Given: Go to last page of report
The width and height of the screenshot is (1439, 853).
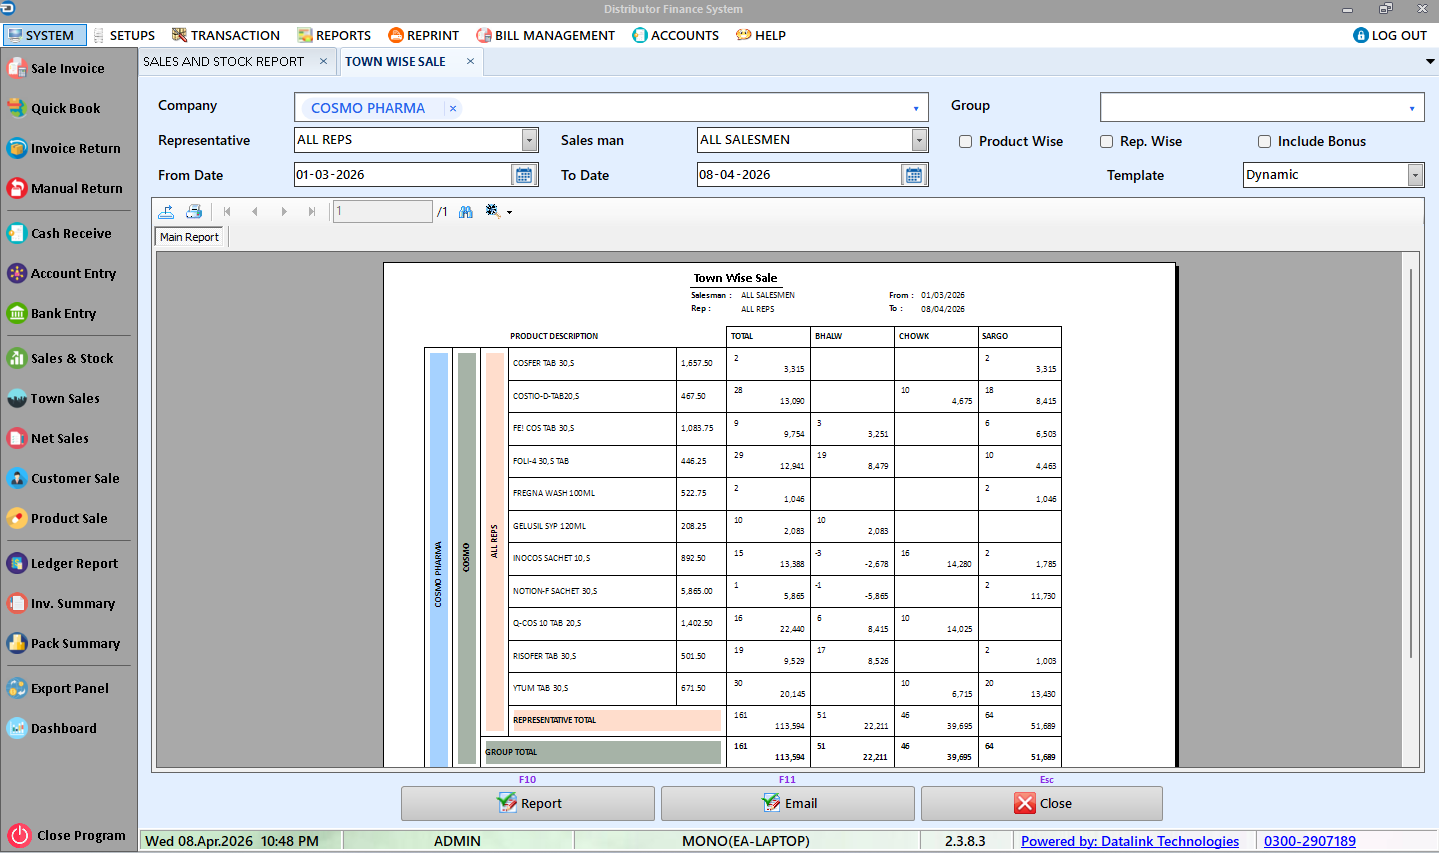Looking at the screenshot, I should pos(312,211).
